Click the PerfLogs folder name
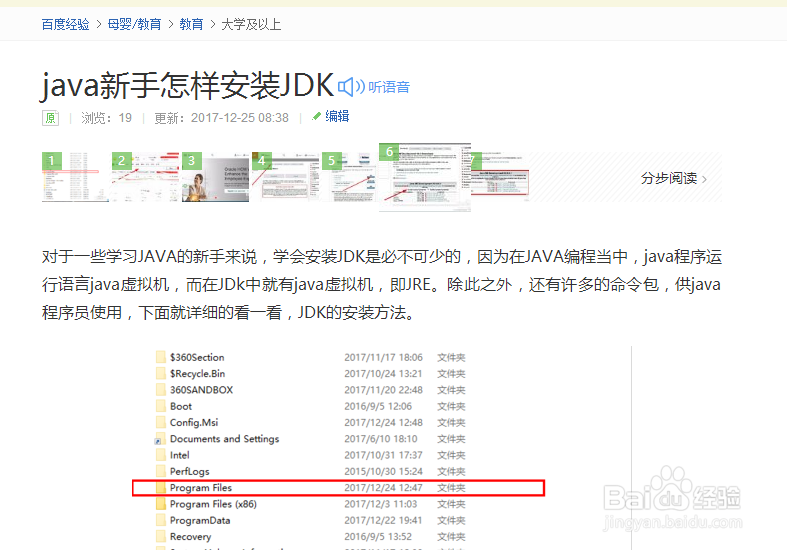The image size is (787, 550). click(x=189, y=471)
